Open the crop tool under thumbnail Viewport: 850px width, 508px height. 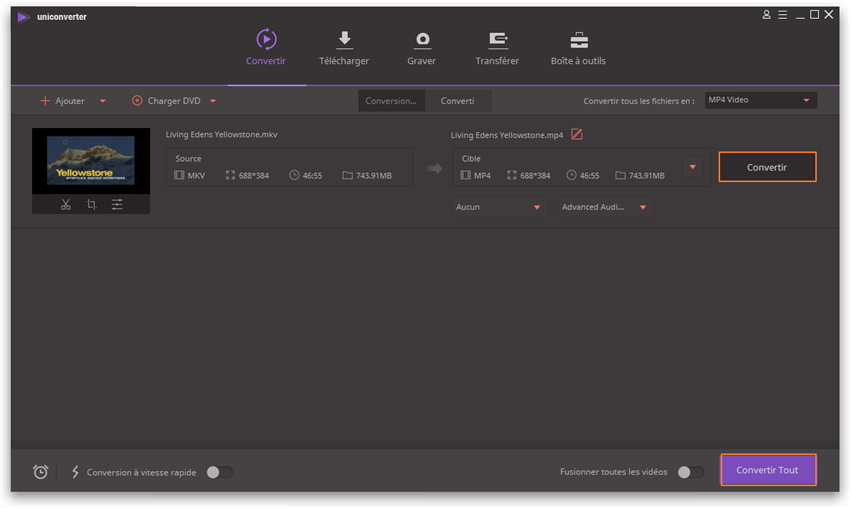[x=91, y=204]
